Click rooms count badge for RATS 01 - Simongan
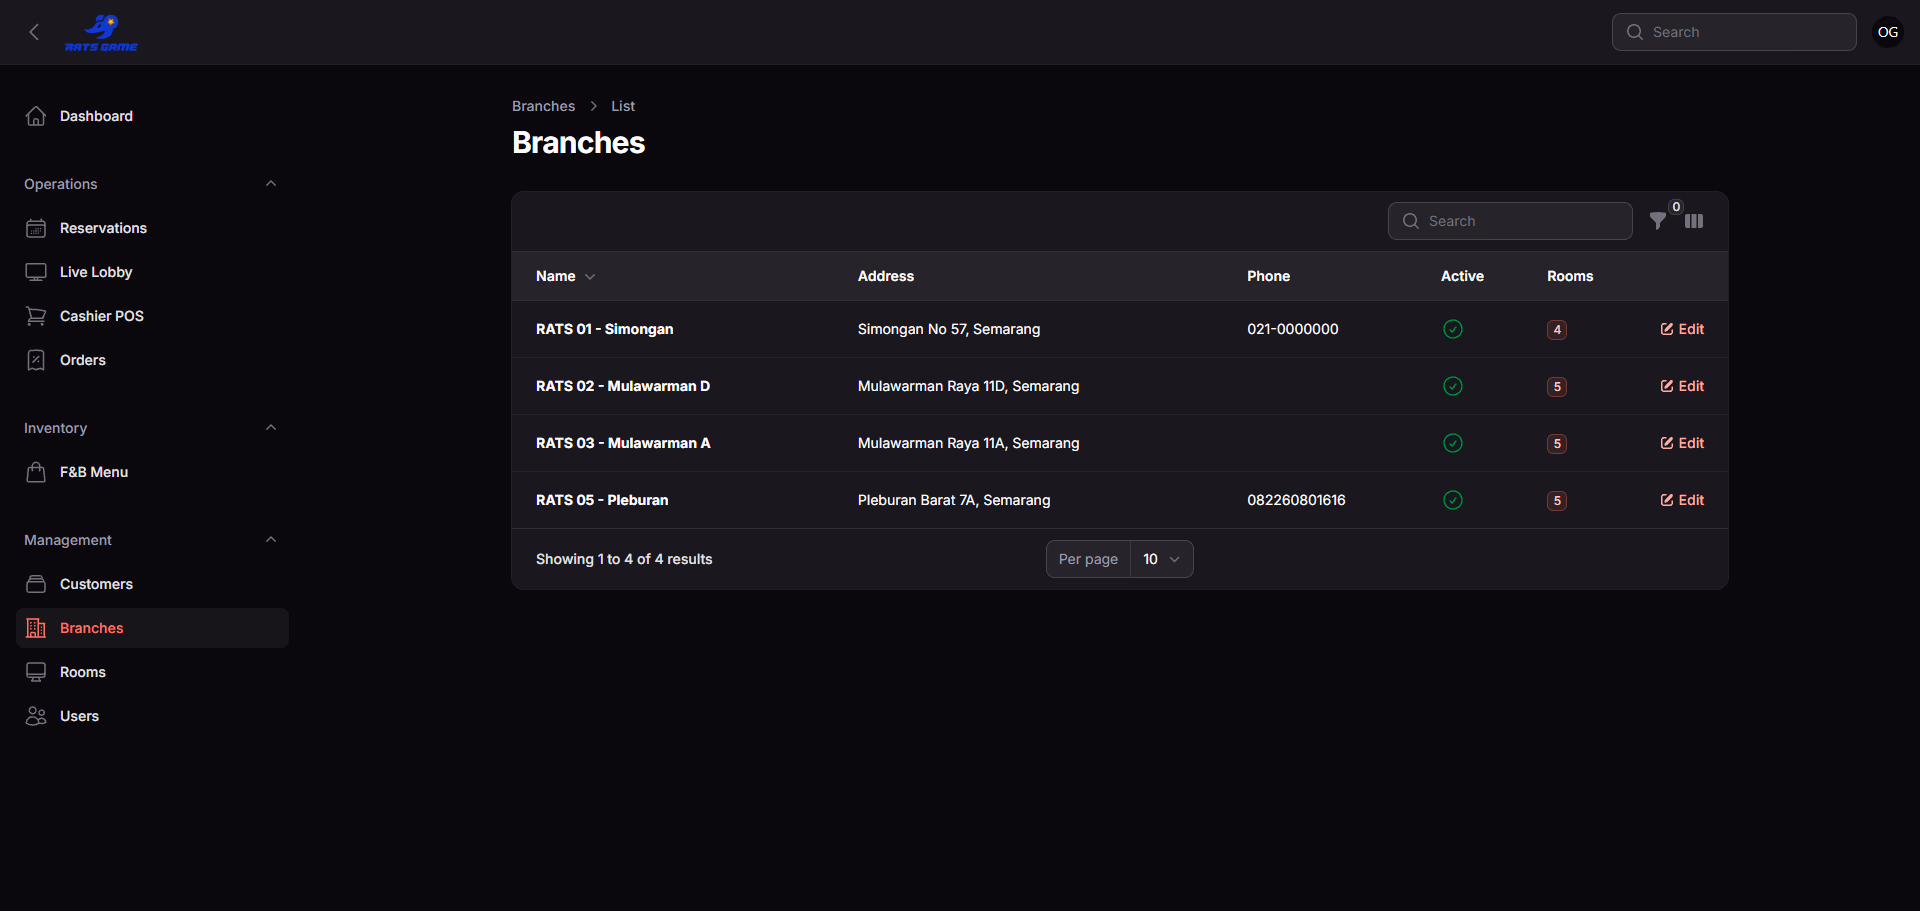The height and width of the screenshot is (911, 1920). click(1557, 330)
